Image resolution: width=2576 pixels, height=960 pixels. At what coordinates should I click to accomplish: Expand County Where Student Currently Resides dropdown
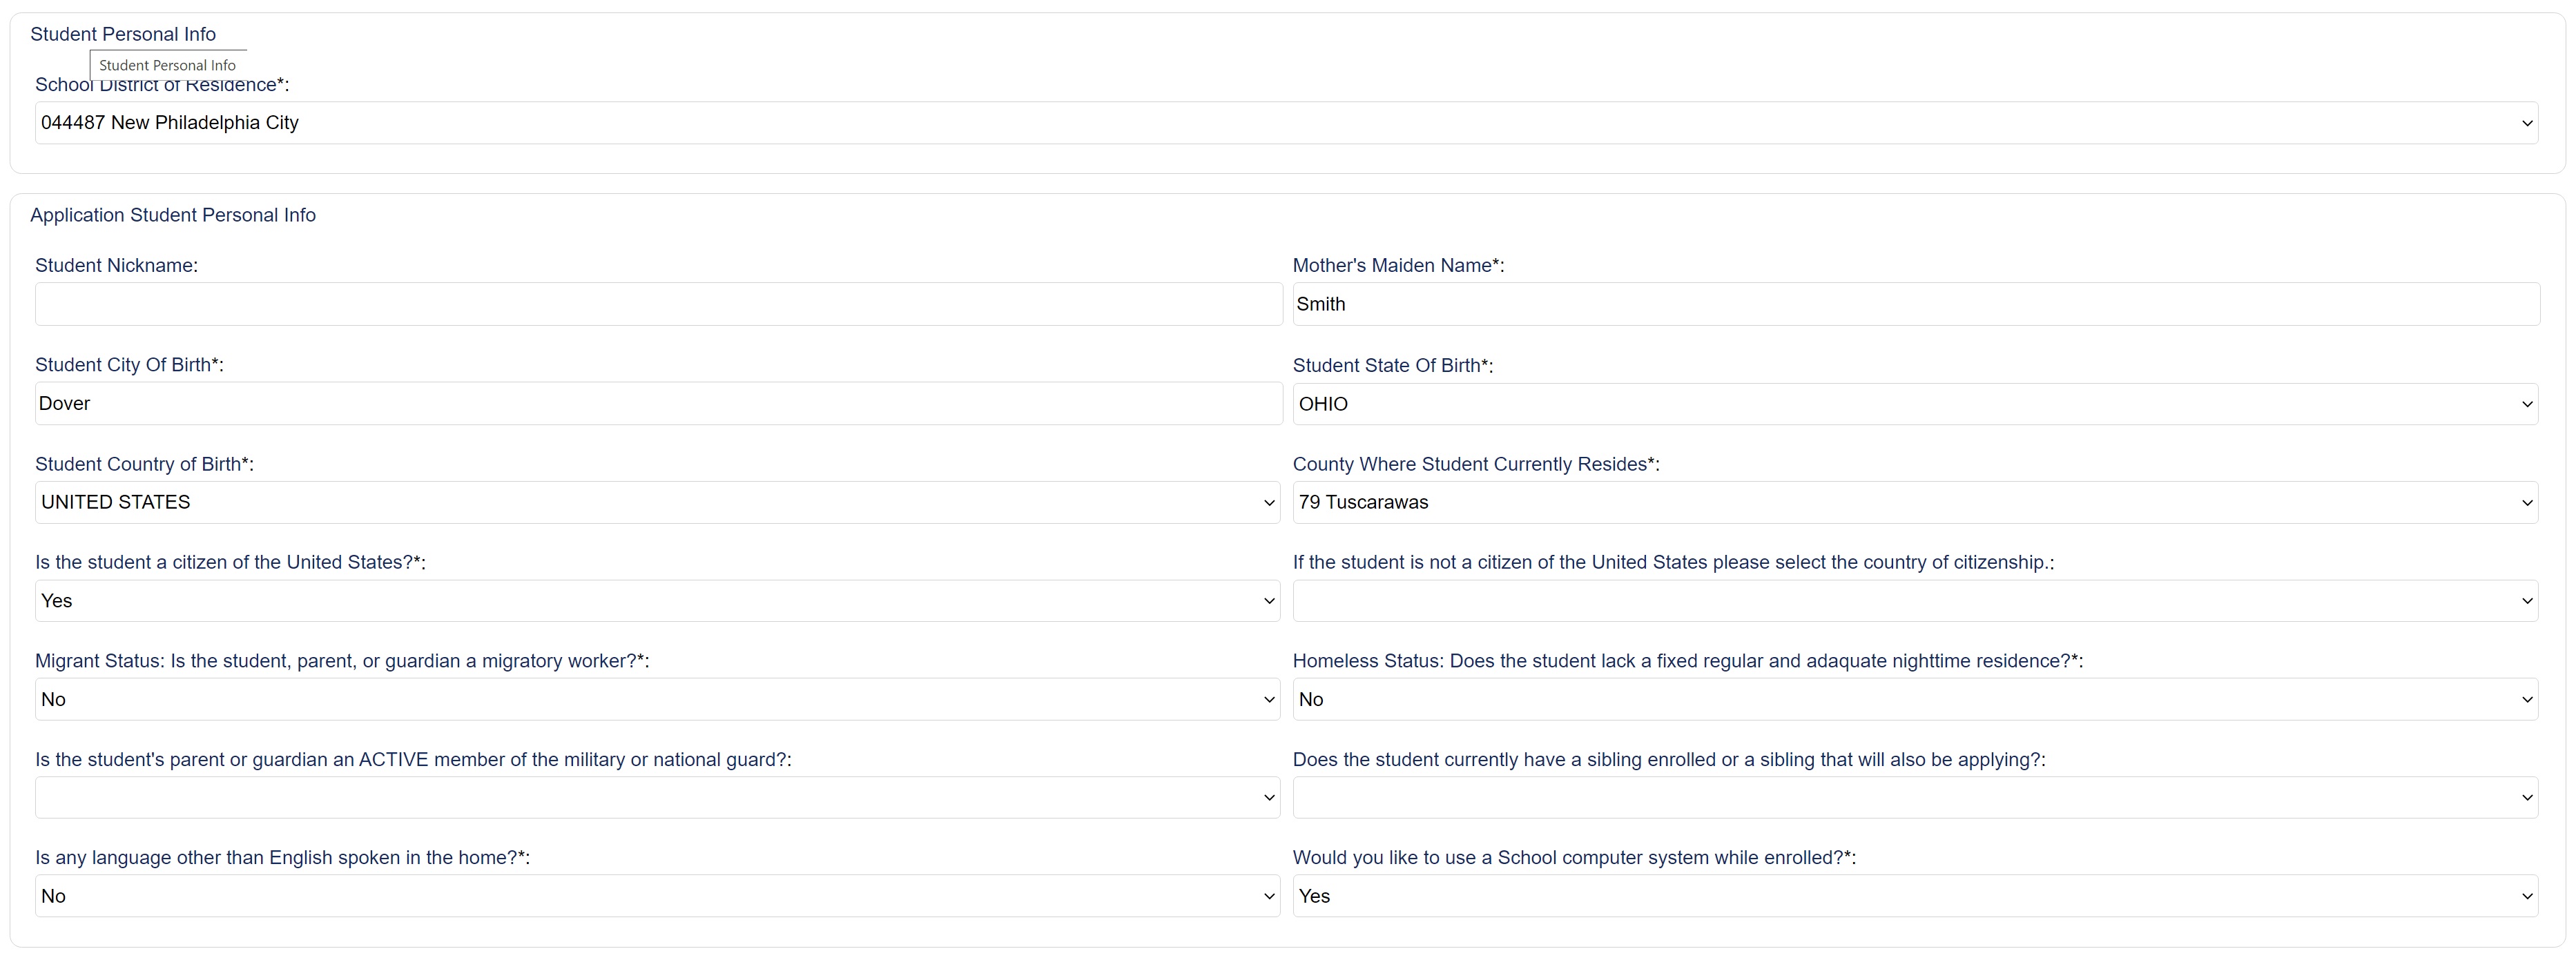click(x=1915, y=502)
